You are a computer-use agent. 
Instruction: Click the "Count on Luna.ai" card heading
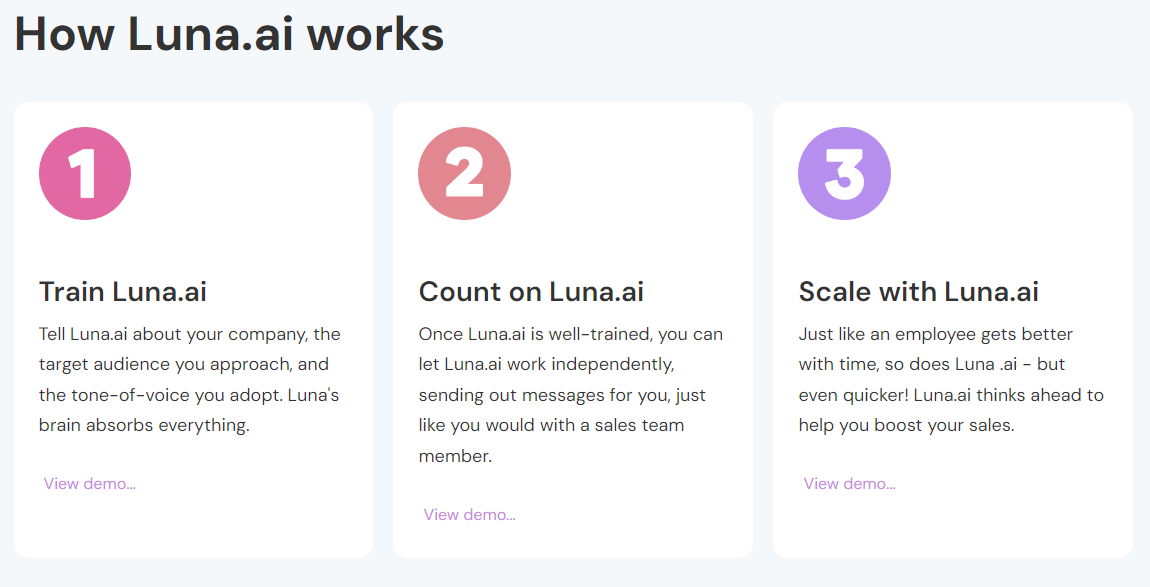click(x=531, y=292)
